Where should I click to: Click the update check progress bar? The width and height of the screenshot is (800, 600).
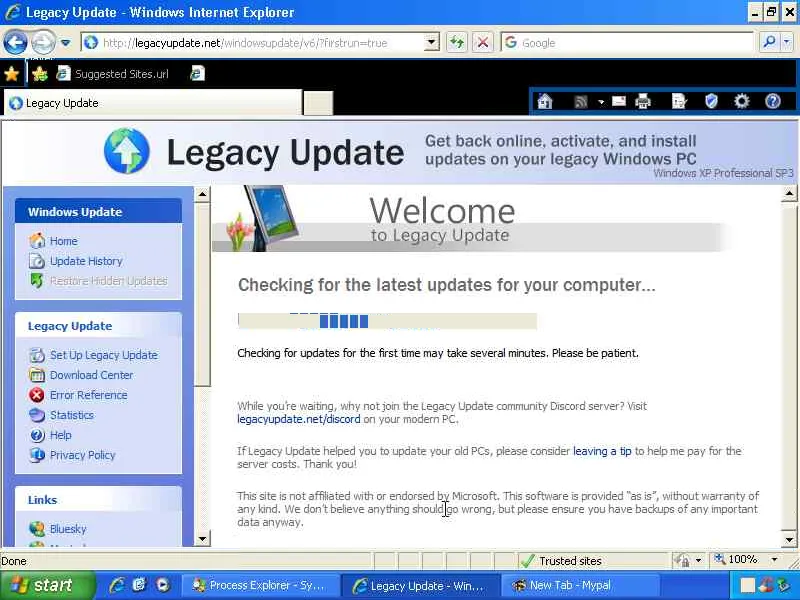(387, 321)
